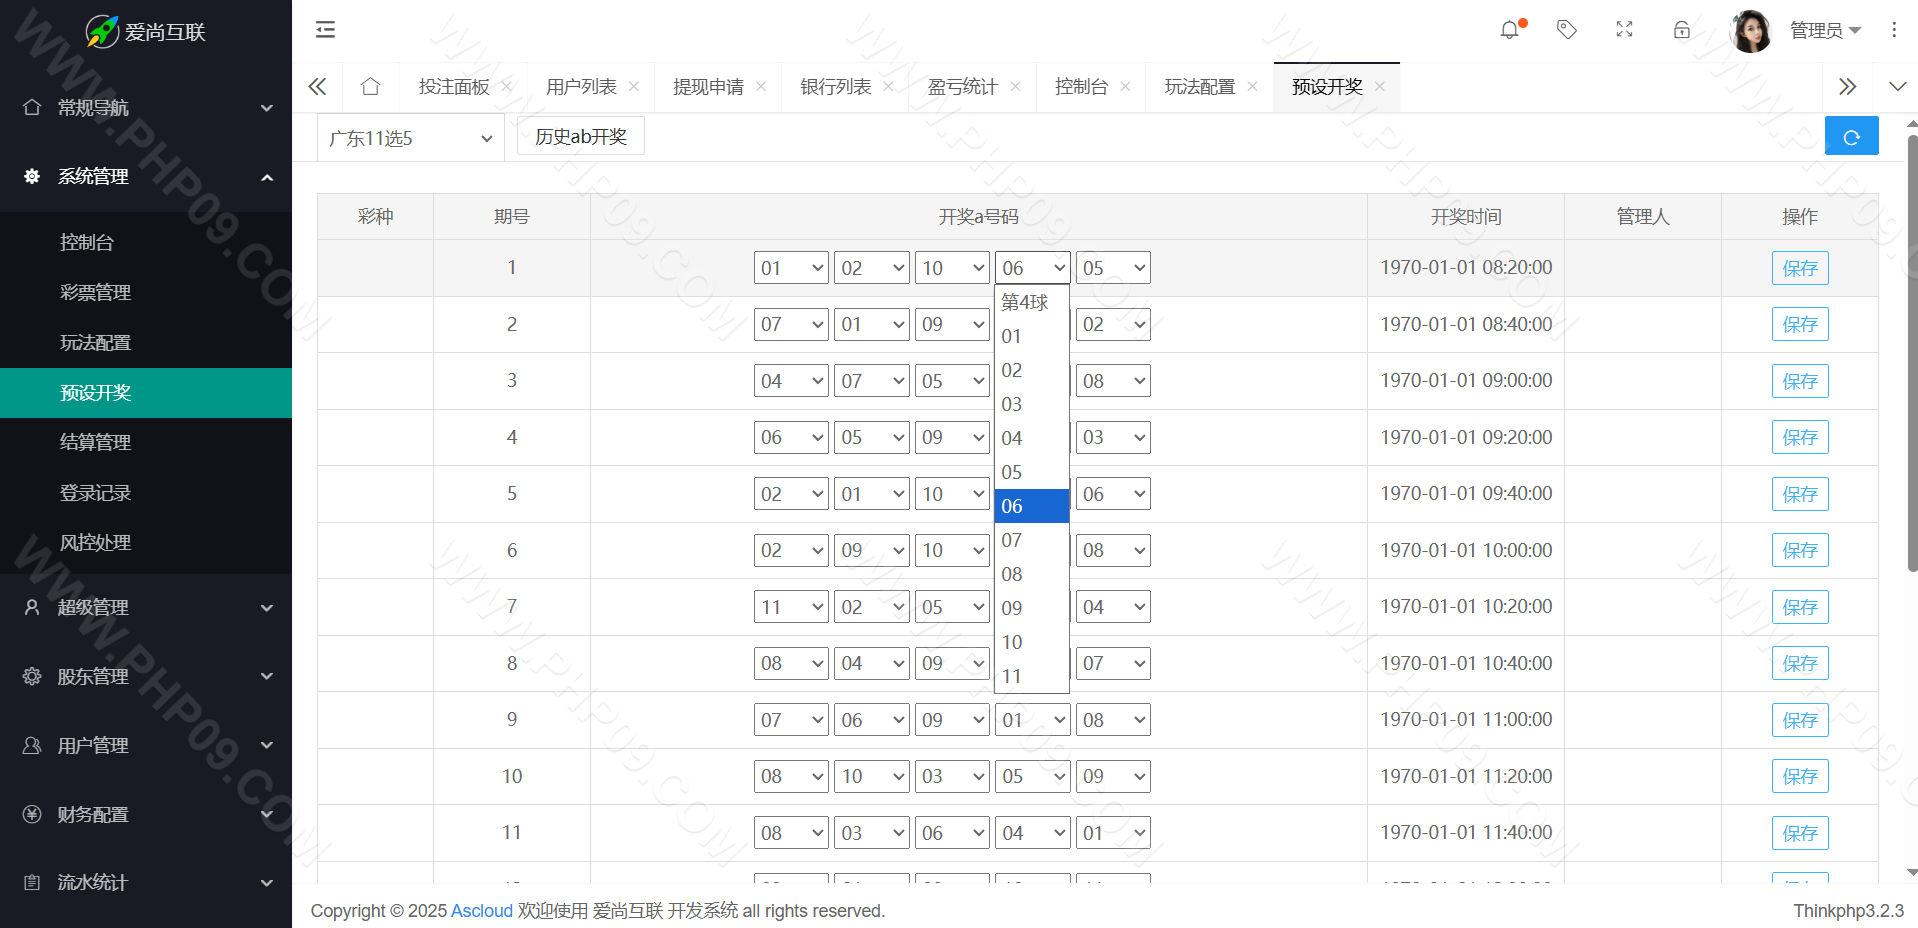This screenshot has height=928, width=1918.
Task: Click the vertical page scrollbar
Action: (1912, 350)
